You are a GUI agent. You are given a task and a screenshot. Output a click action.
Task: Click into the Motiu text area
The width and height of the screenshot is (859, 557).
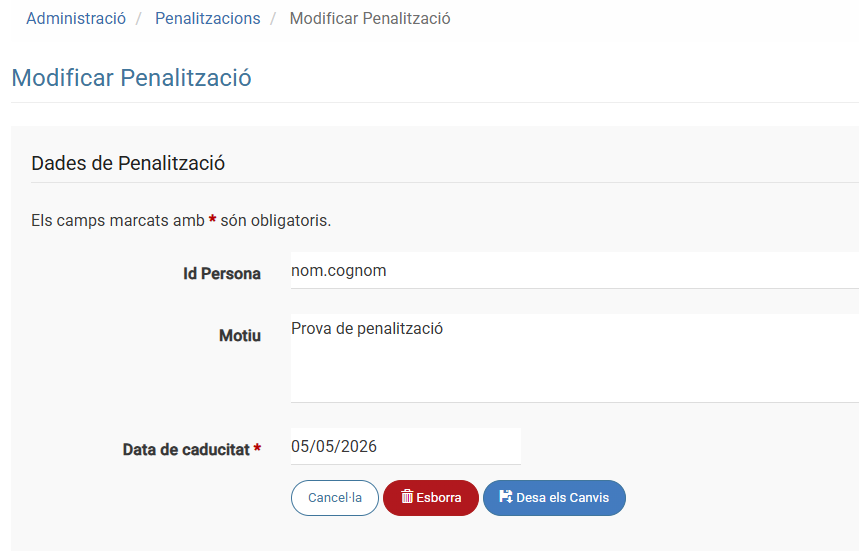[574, 358]
